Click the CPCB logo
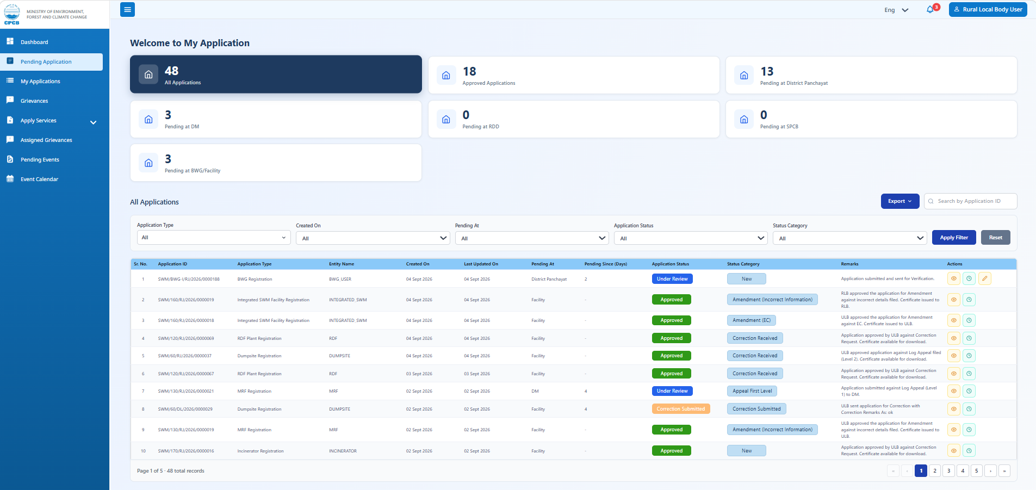Viewport: 1036px width, 490px height. (x=12, y=13)
